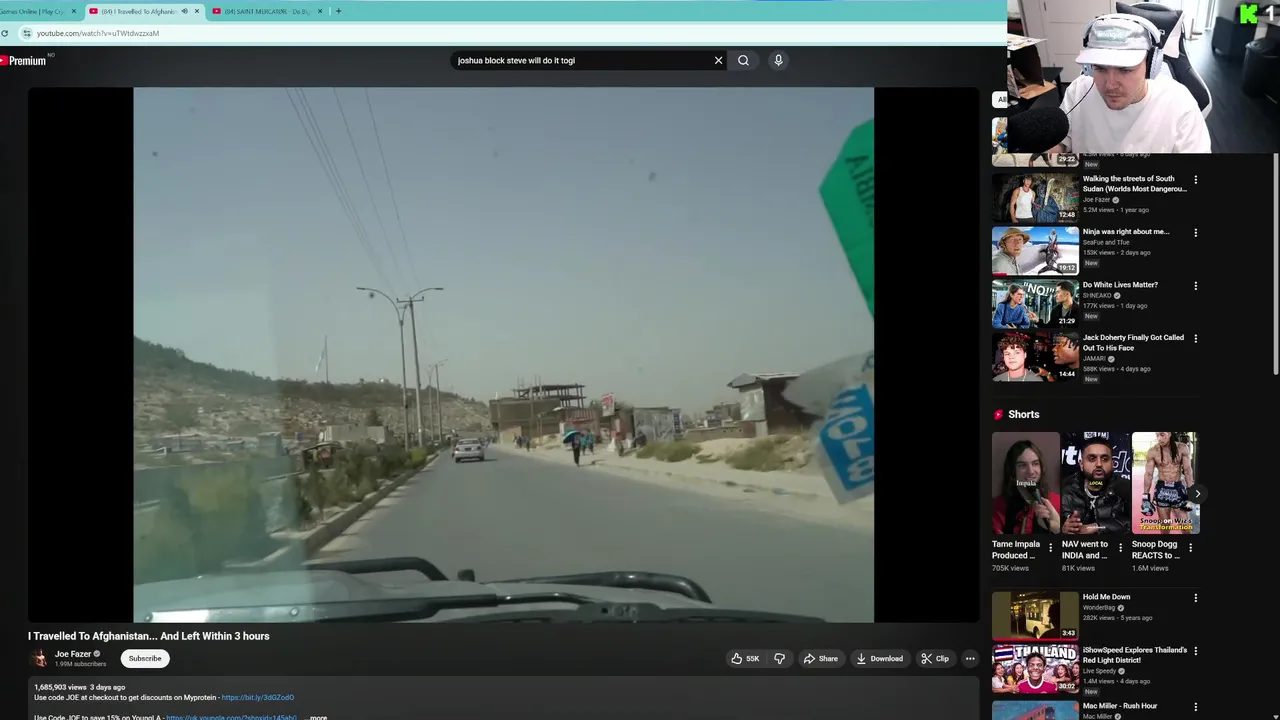The image size is (1280, 720).
Task: Close the I Travelled To Afghanistan tab
Action: click(x=197, y=11)
